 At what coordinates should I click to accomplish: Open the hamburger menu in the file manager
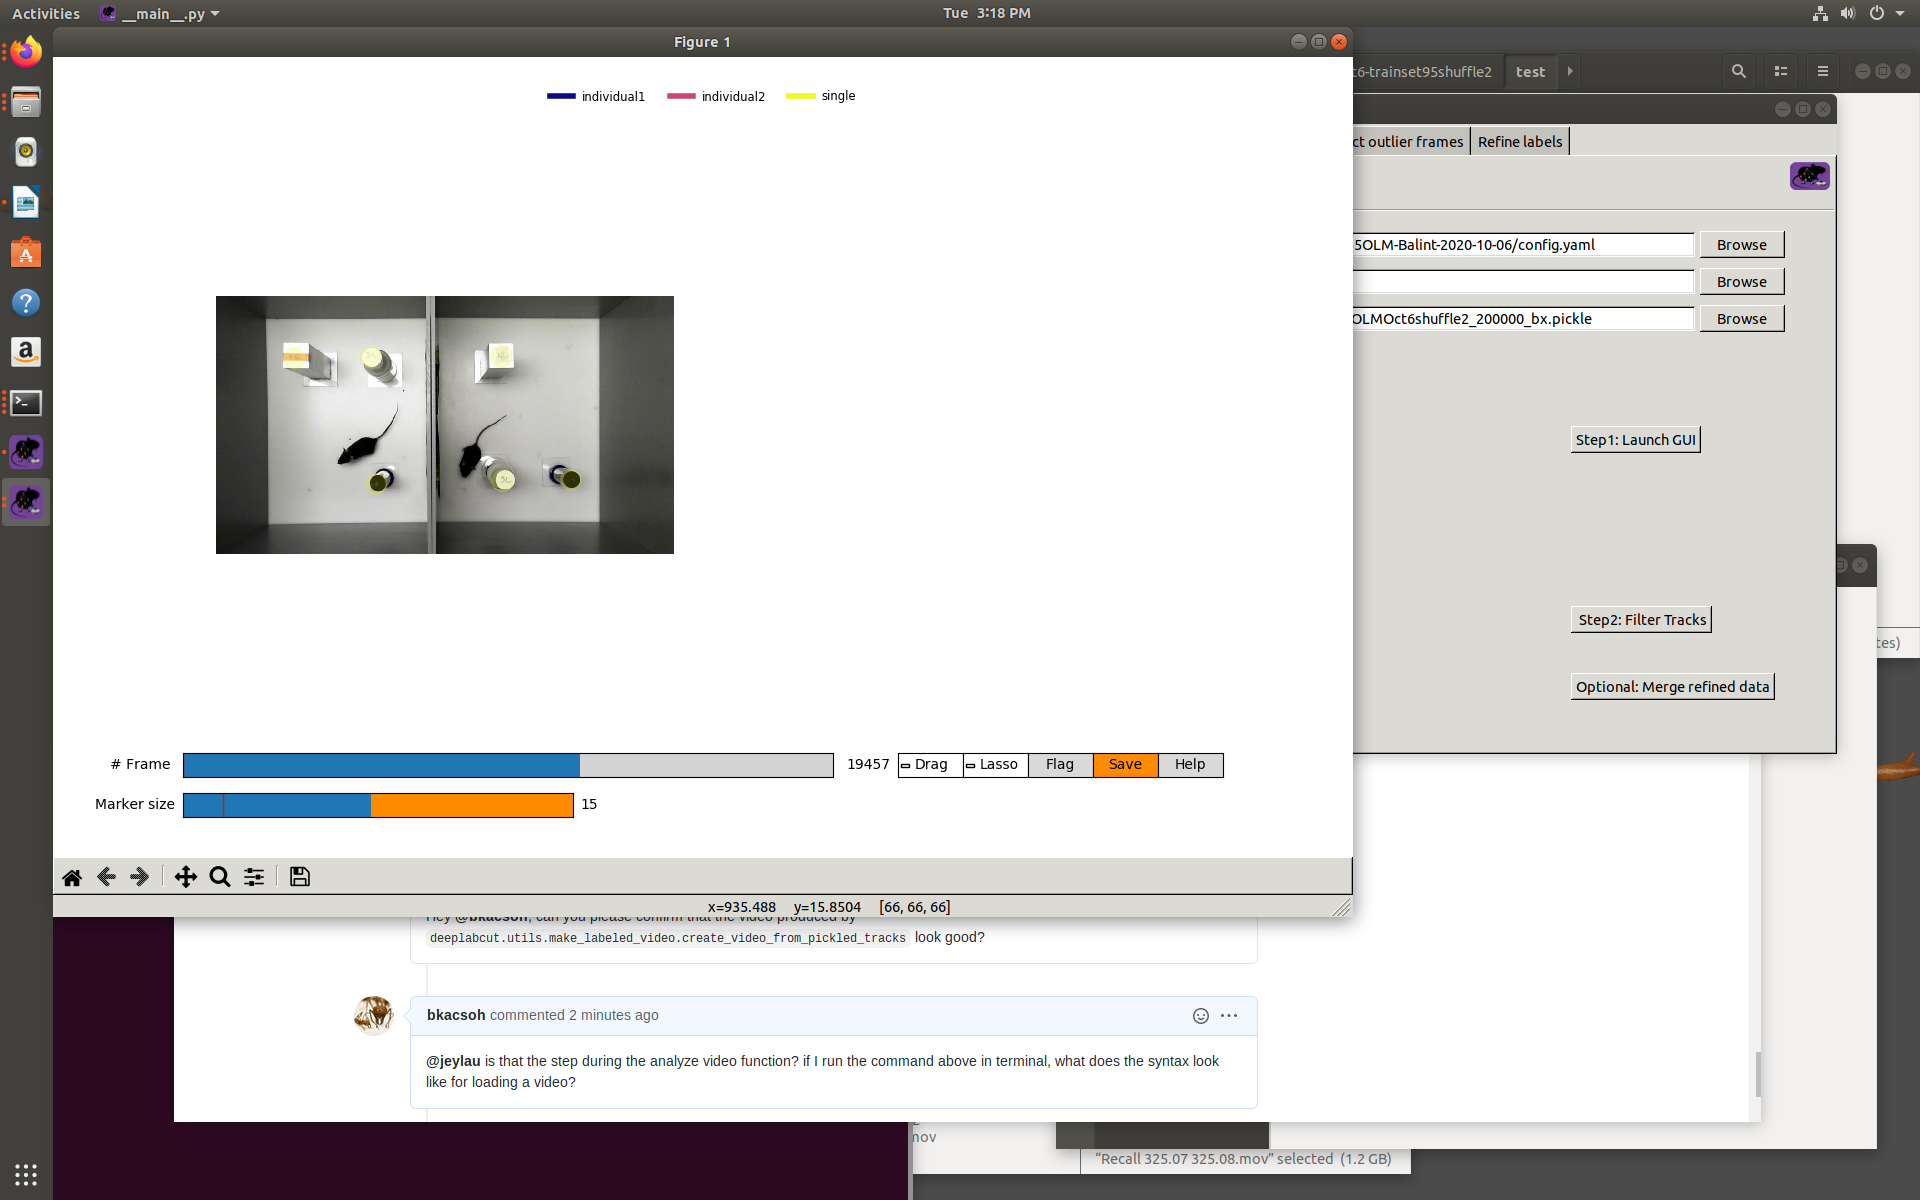click(1823, 71)
